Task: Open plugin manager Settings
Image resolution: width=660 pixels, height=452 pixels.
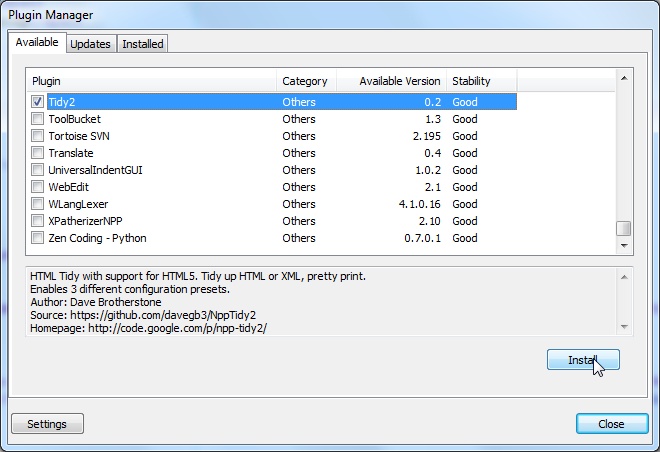Action: (x=47, y=424)
